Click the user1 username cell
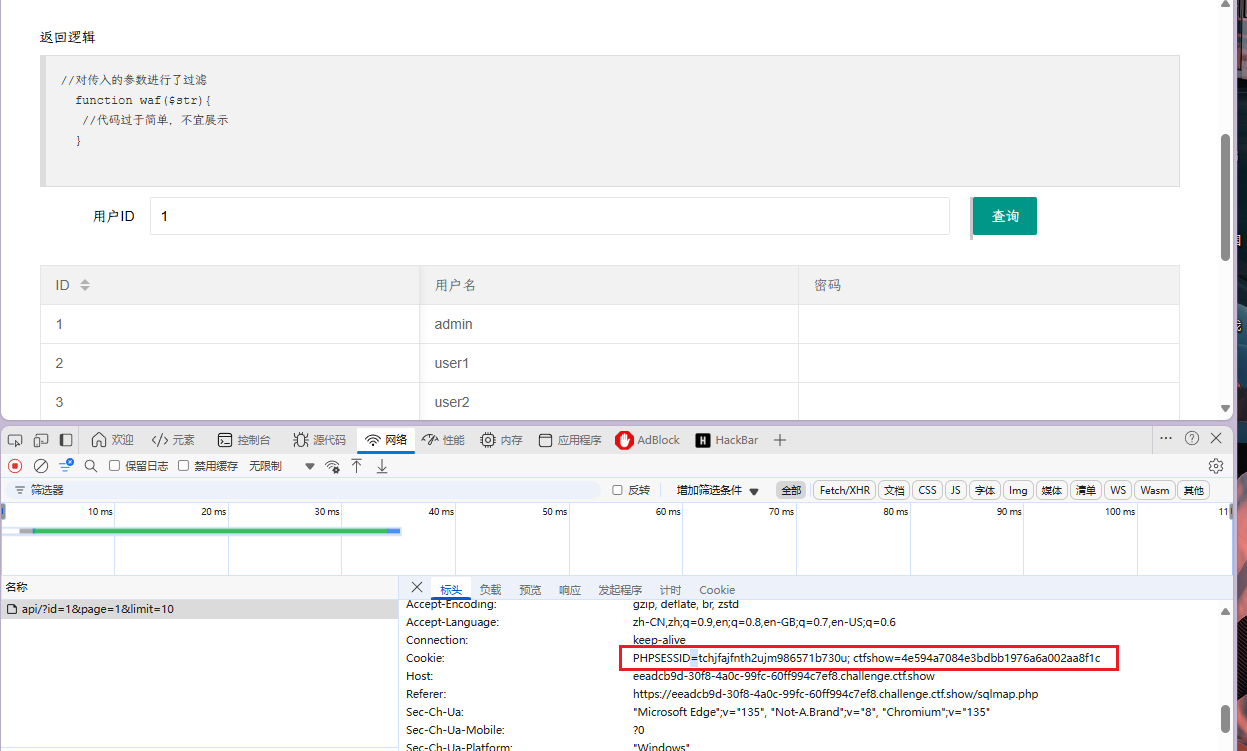This screenshot has height=751, width=1247. pyautogui.click(x=609, y=363)
